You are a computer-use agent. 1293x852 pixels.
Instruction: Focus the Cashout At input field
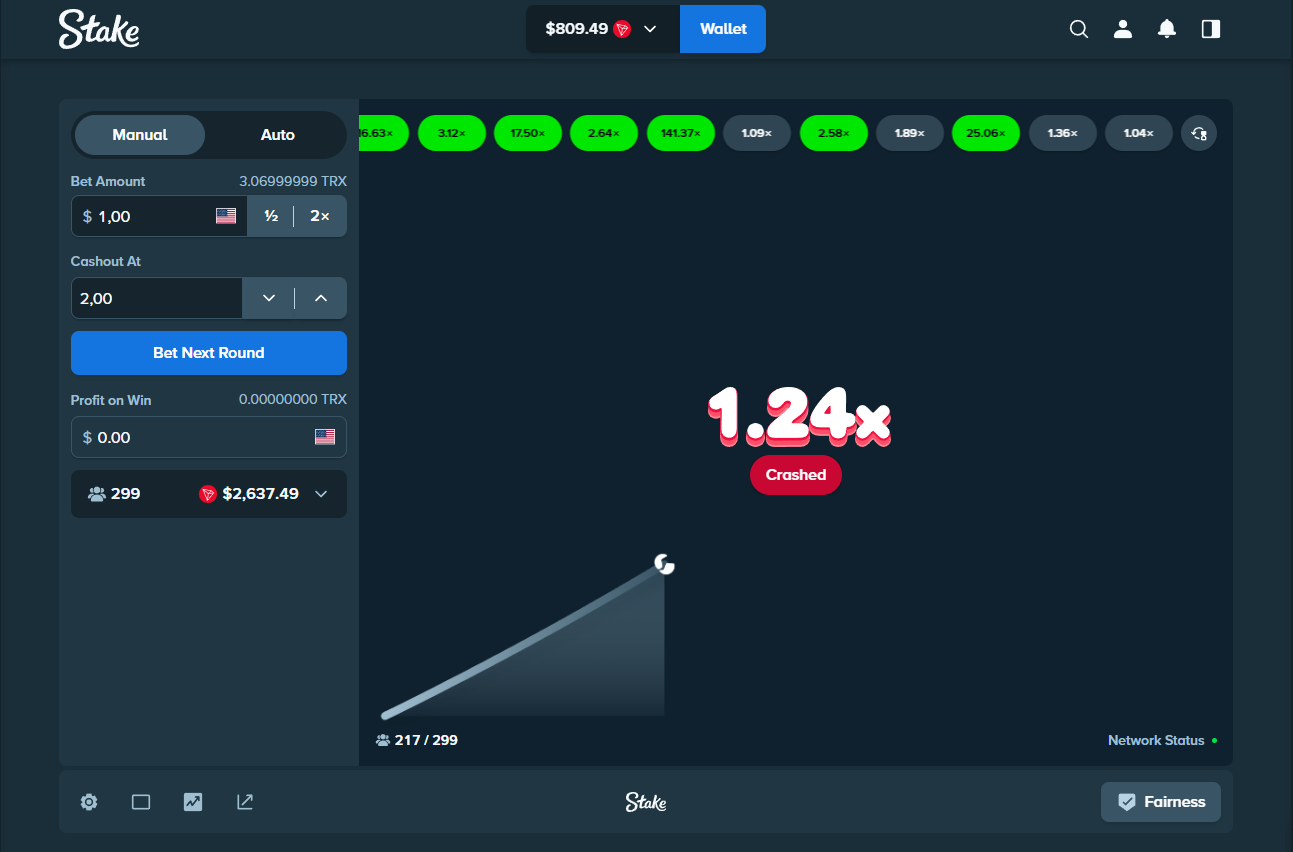click(x=157, y=298)
